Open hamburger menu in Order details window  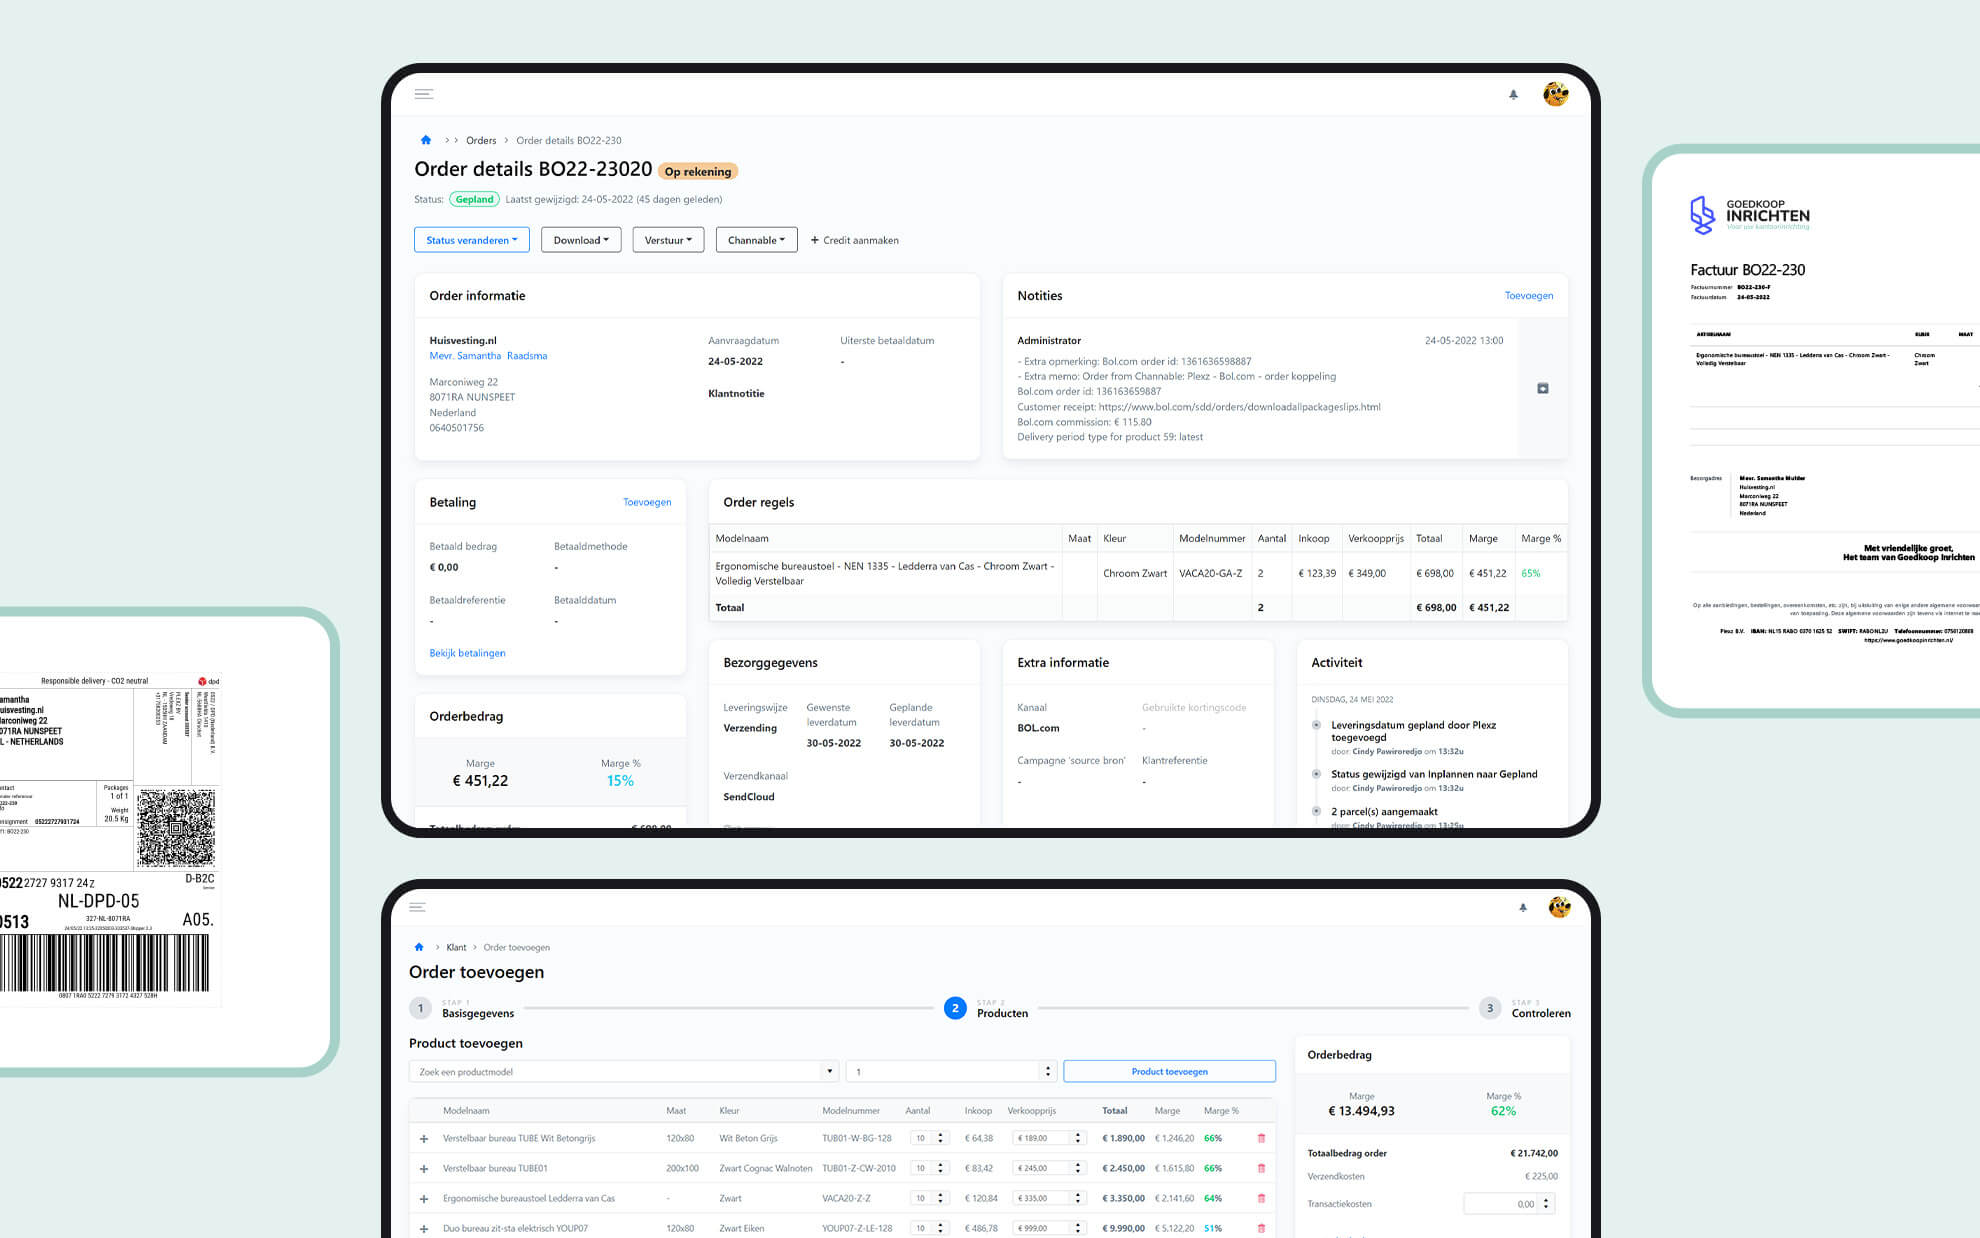424,94
